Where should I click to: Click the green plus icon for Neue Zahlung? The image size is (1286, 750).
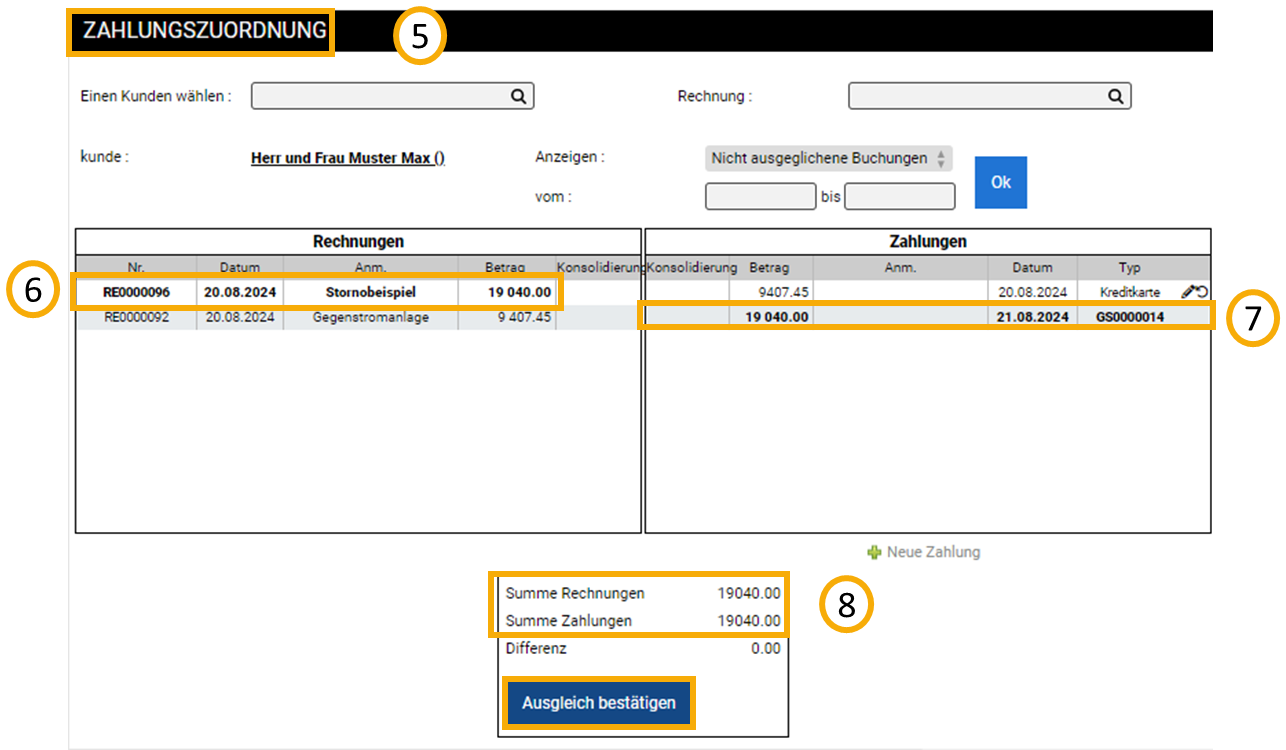pyautogui.click(x=874, y=552)
